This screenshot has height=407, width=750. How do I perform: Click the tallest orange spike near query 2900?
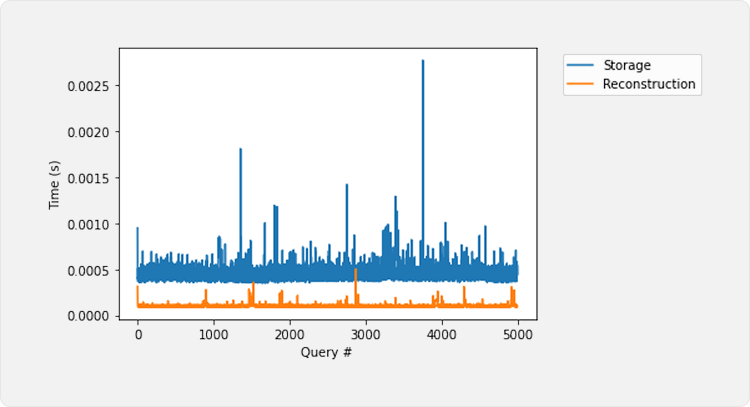pyautogui.click(x=356, y=270)
